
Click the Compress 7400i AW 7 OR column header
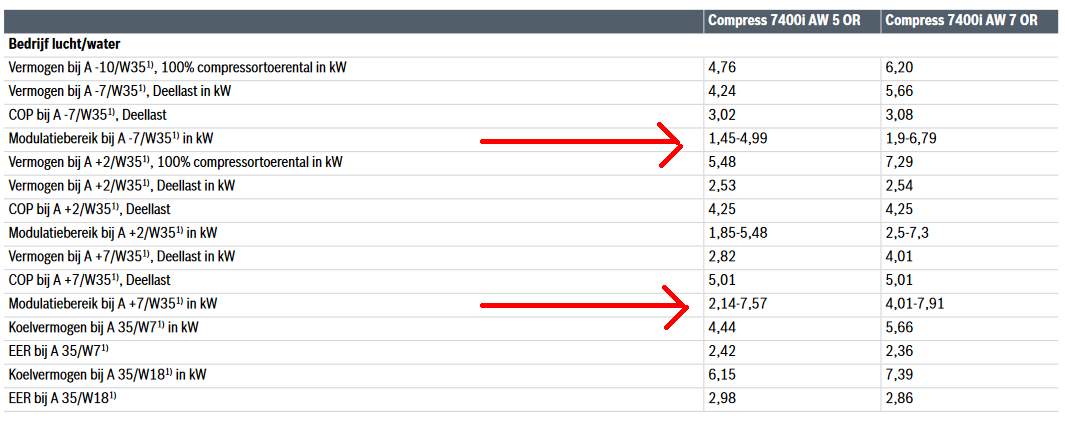pyautogui.click(x=961, y=20)
